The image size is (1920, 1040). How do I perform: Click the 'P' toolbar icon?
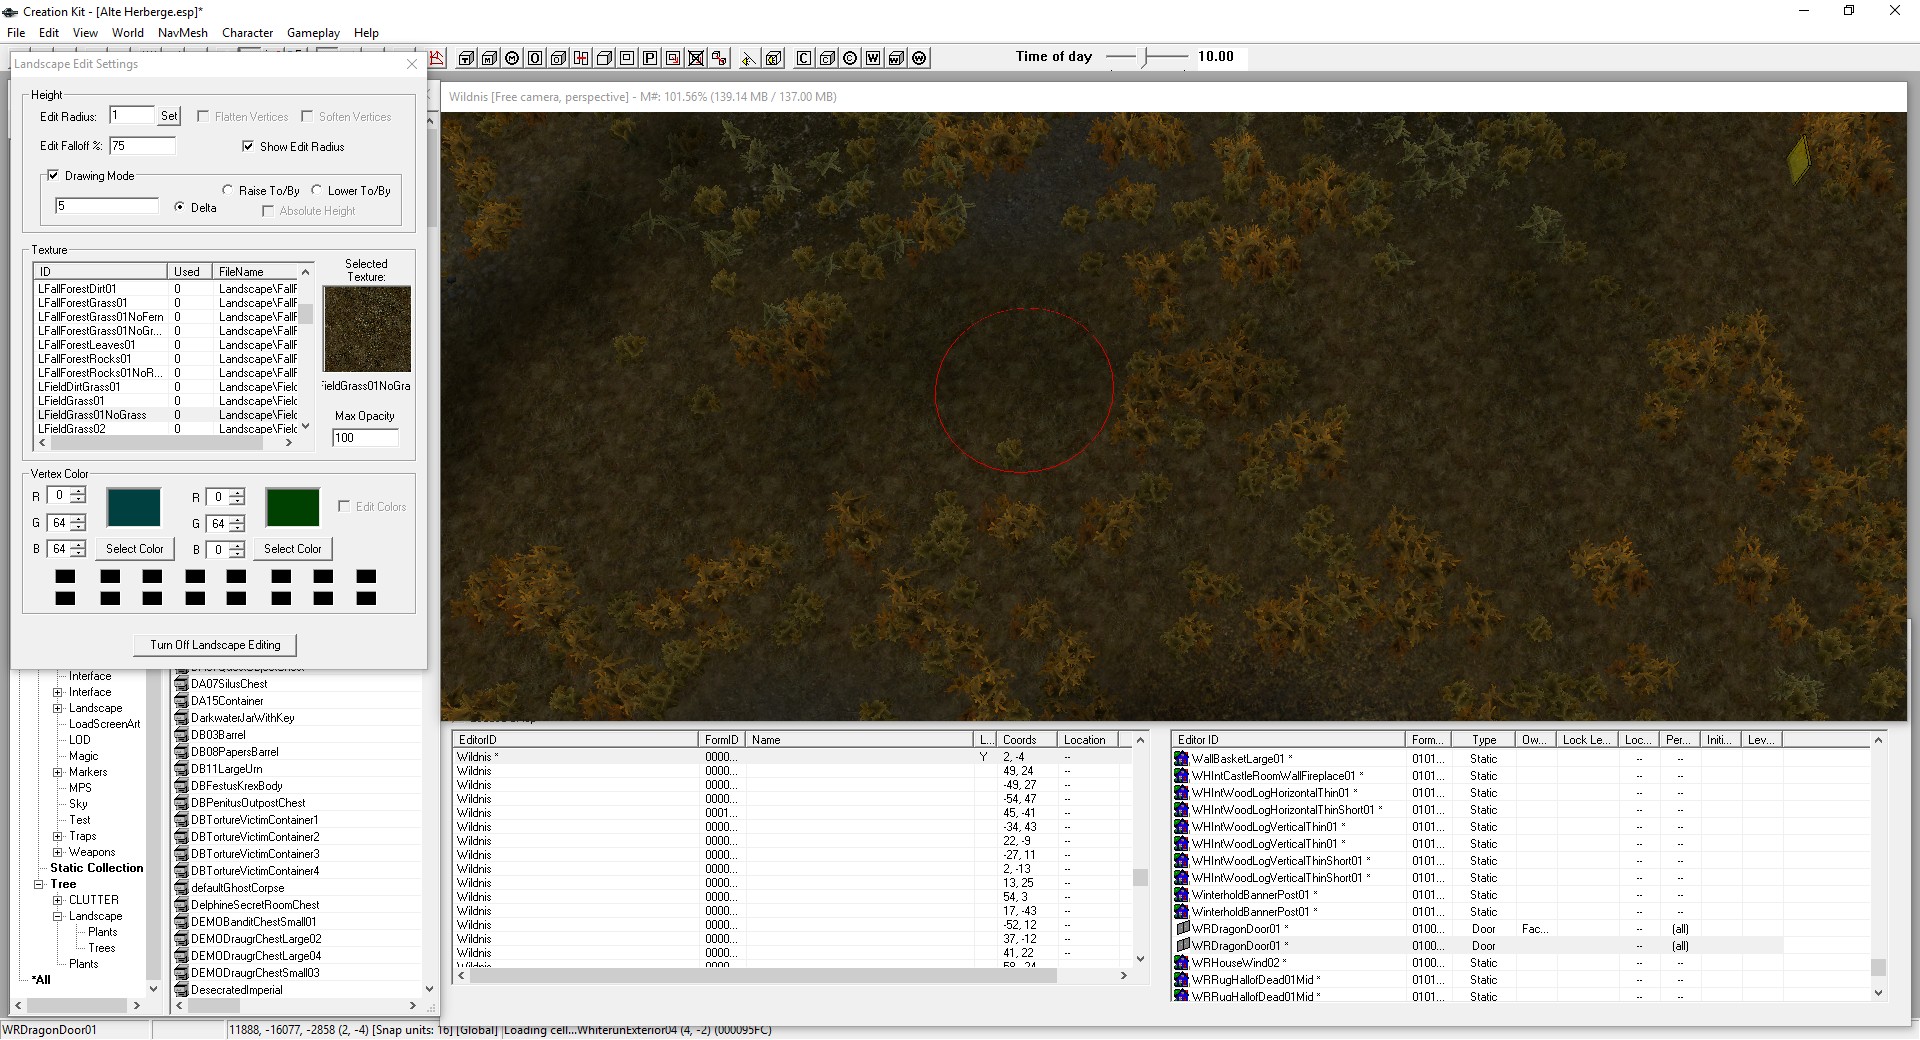tap(650, 58)
